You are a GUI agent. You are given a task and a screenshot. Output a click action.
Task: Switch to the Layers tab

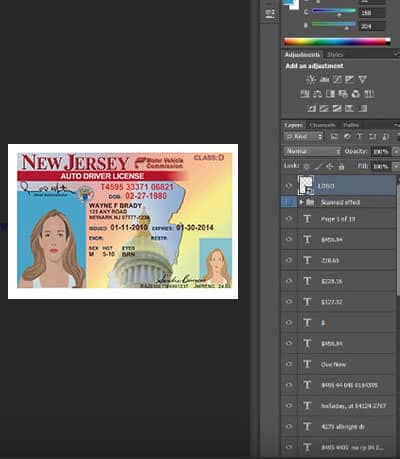pyautogui.click(x=293, y=125)
